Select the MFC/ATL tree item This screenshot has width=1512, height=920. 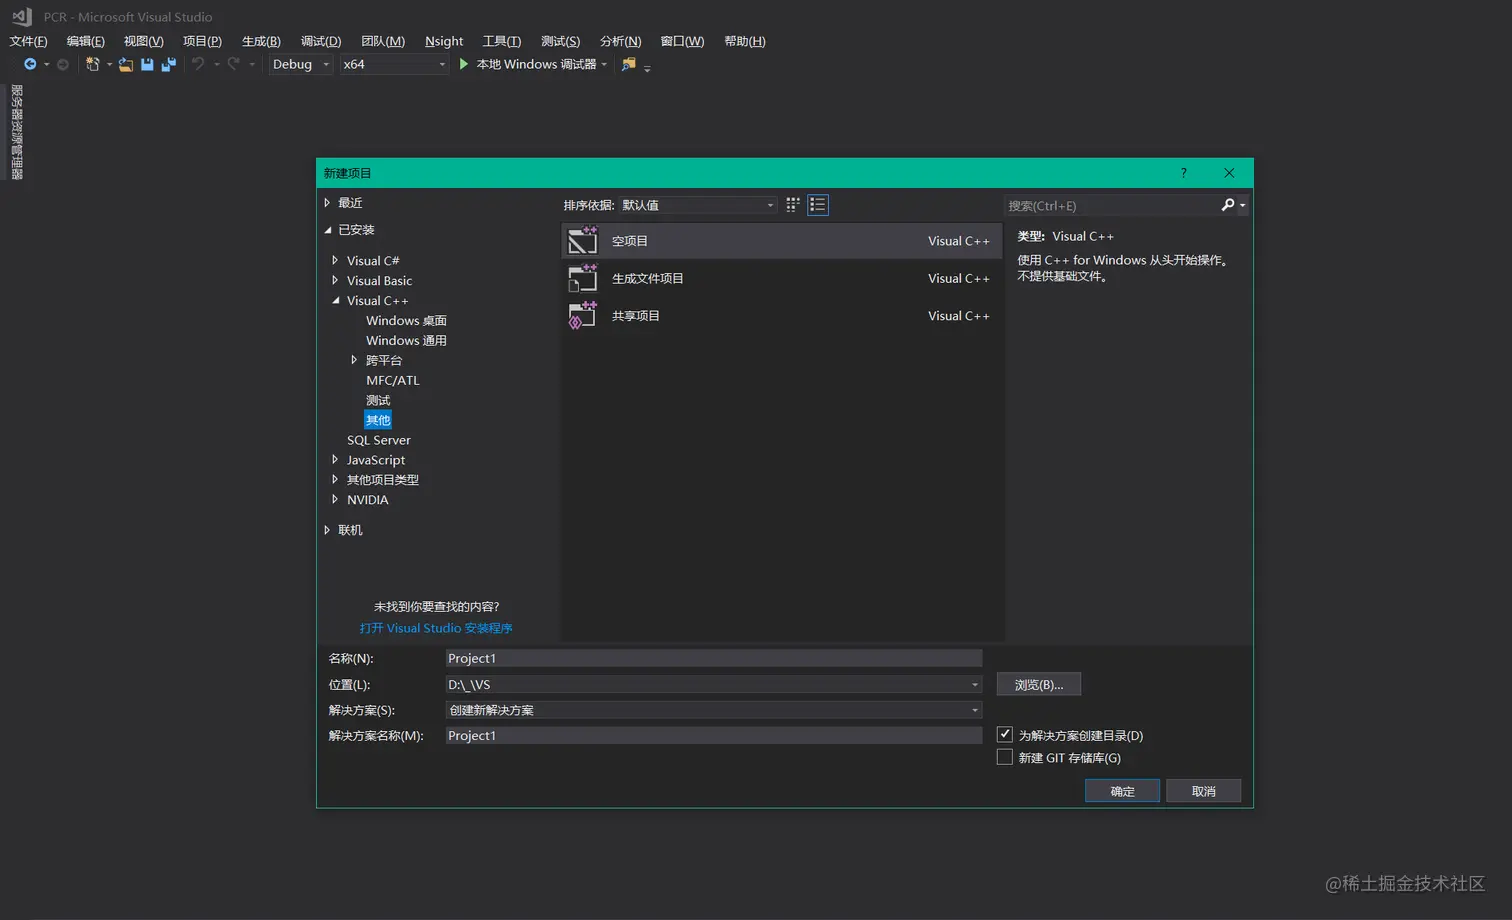393,381
